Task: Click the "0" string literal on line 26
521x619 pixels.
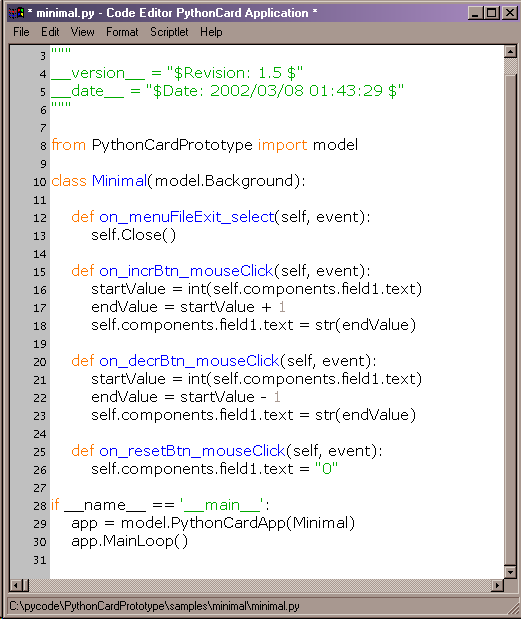Action: click(326, 469)
